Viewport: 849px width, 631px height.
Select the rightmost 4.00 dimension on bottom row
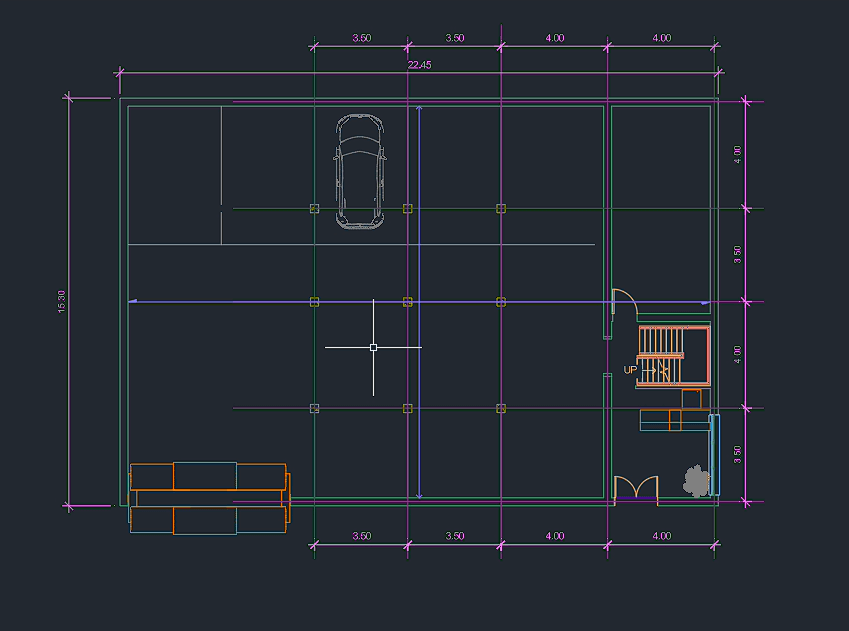pos(661,536)
